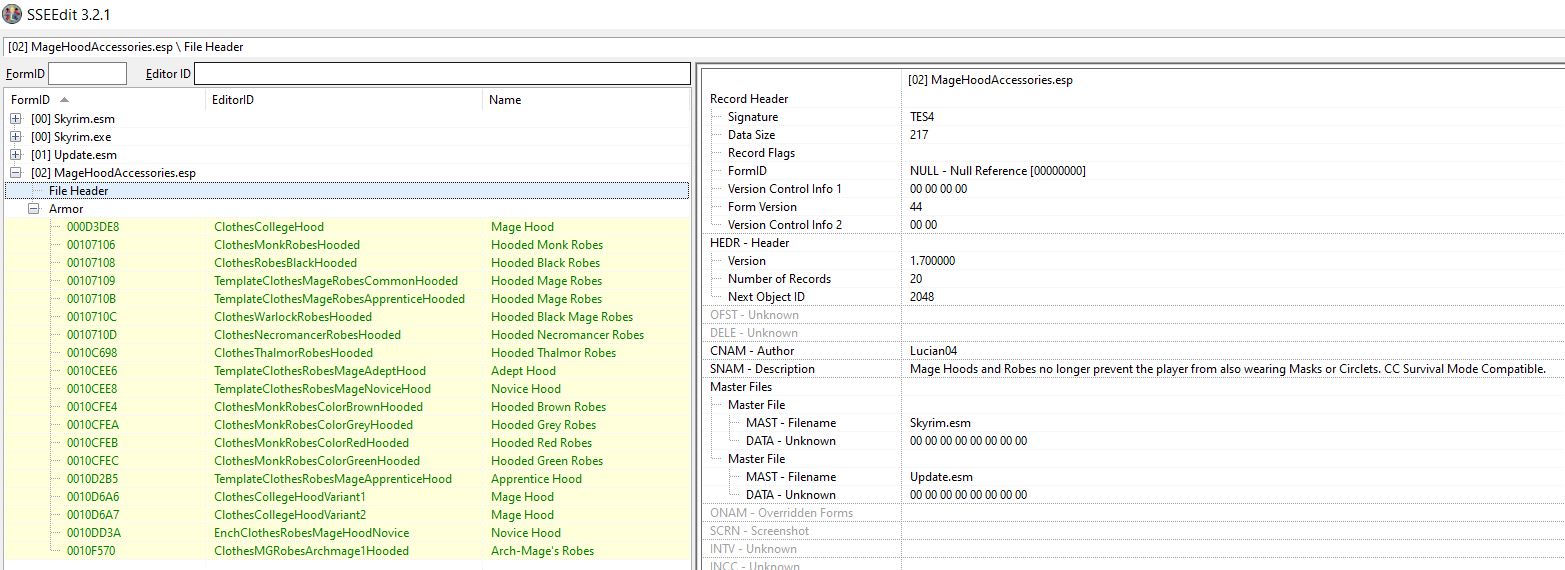The image size is (1565, 570).
Task: Click the CNAM - Author value Lucian04
Action: tap(936, 351)
